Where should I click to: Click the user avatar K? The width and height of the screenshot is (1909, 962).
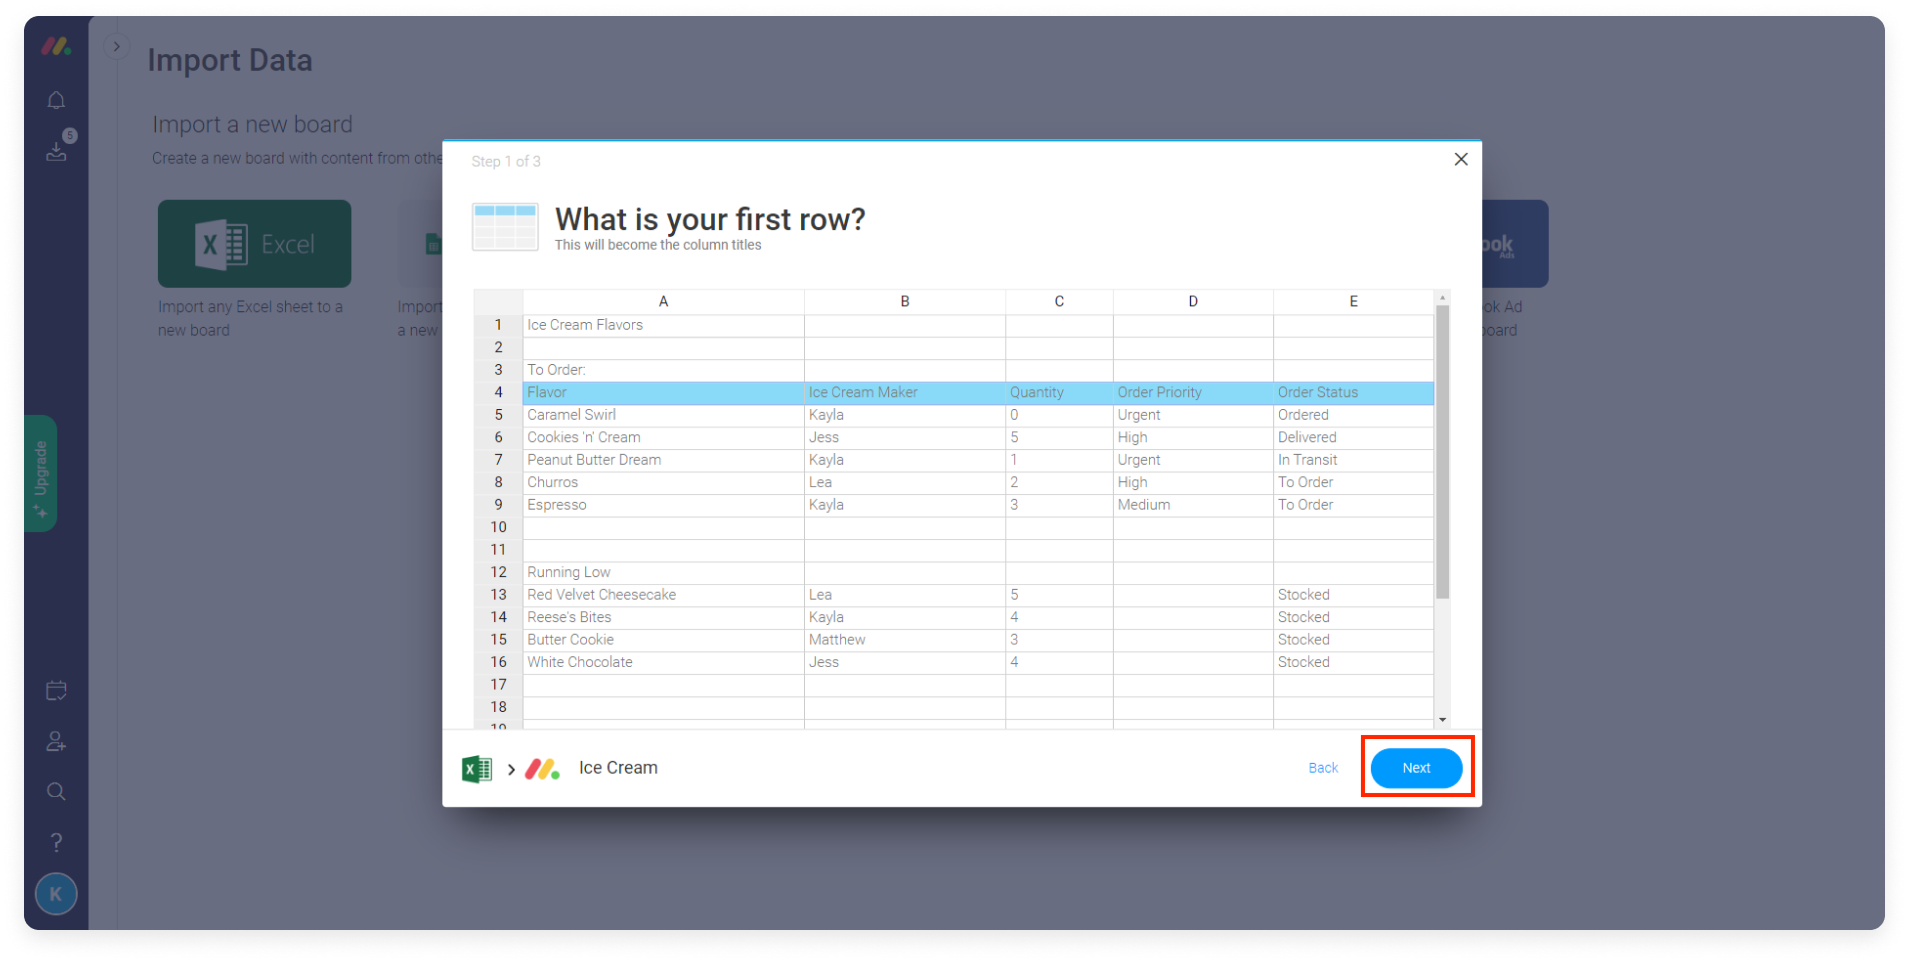pyautogui.click(x=56, y=894)
